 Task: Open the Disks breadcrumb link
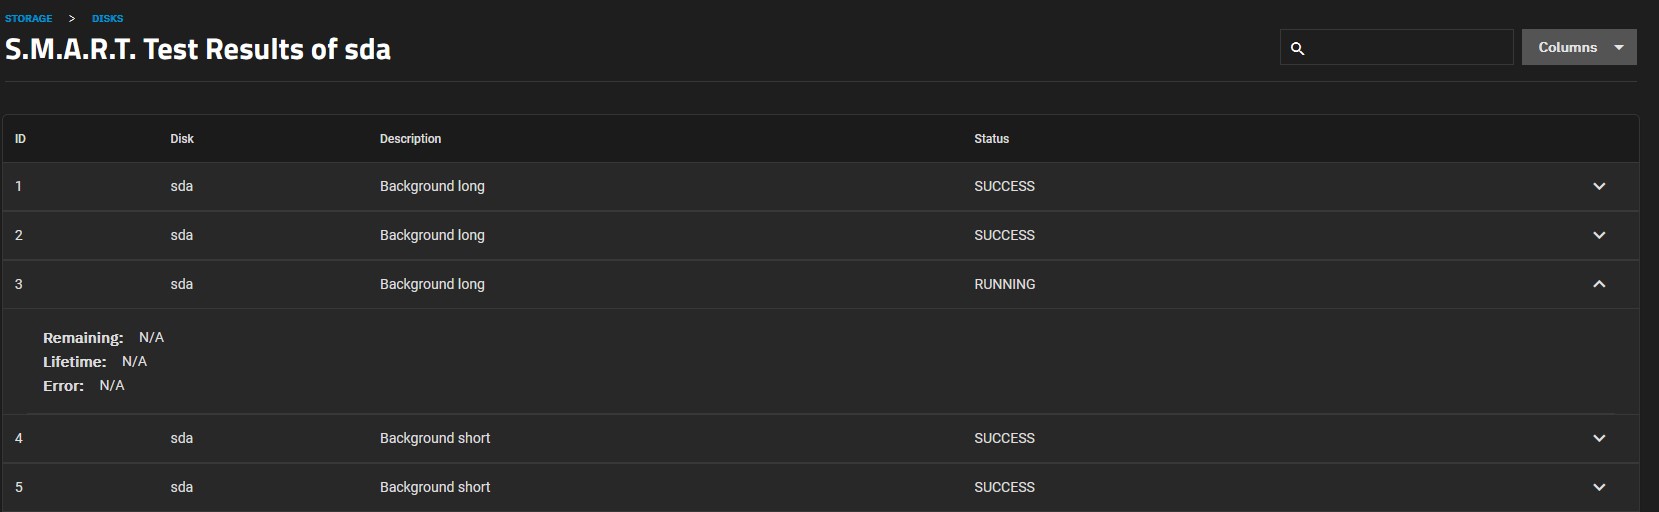point(107,18)
